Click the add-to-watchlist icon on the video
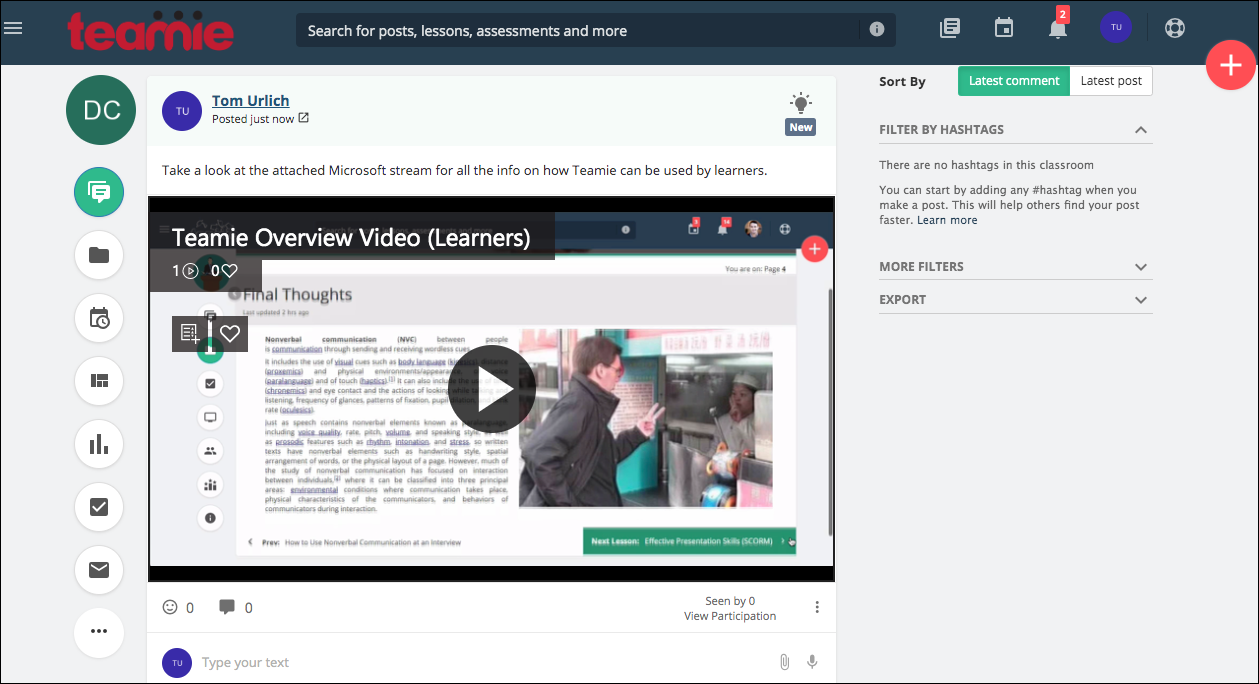Image resolution: width=1259 pixels, height=684 pixels. pos(190,333)
